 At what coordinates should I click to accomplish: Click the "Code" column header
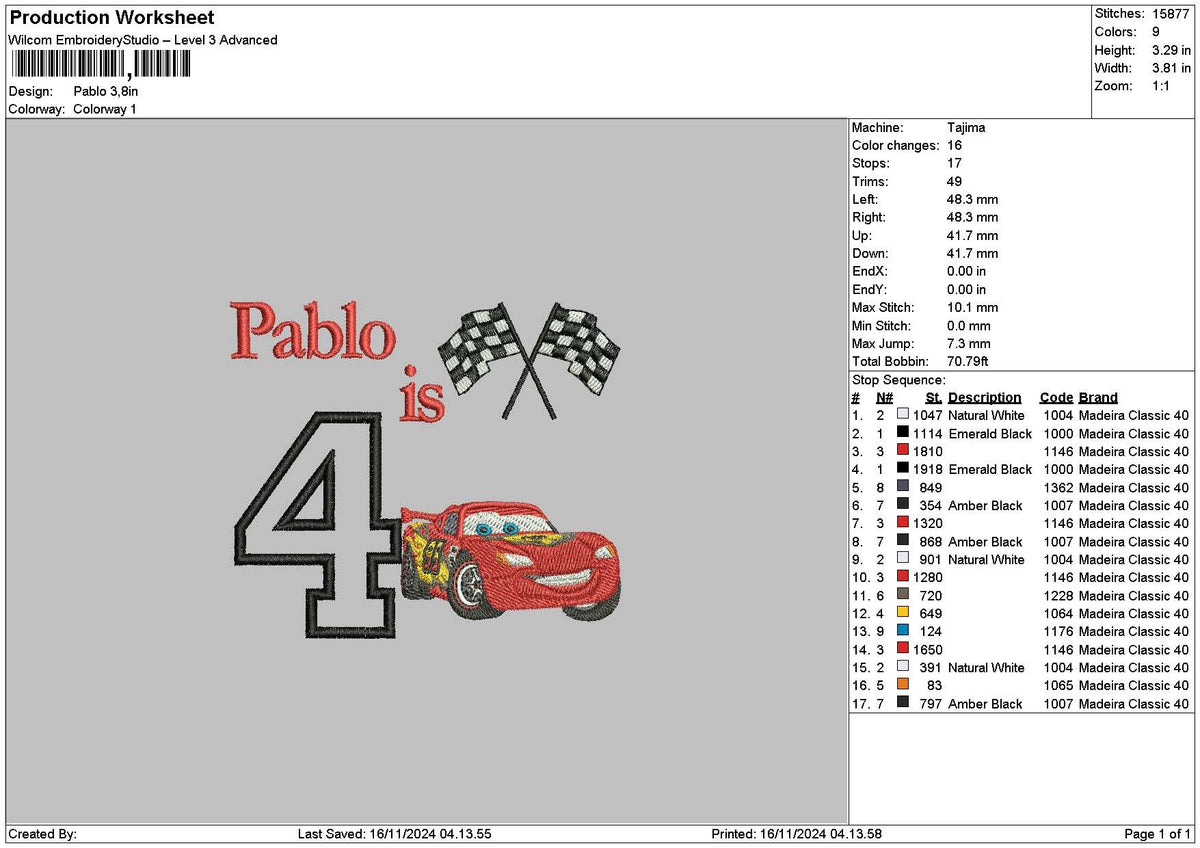1056,398
